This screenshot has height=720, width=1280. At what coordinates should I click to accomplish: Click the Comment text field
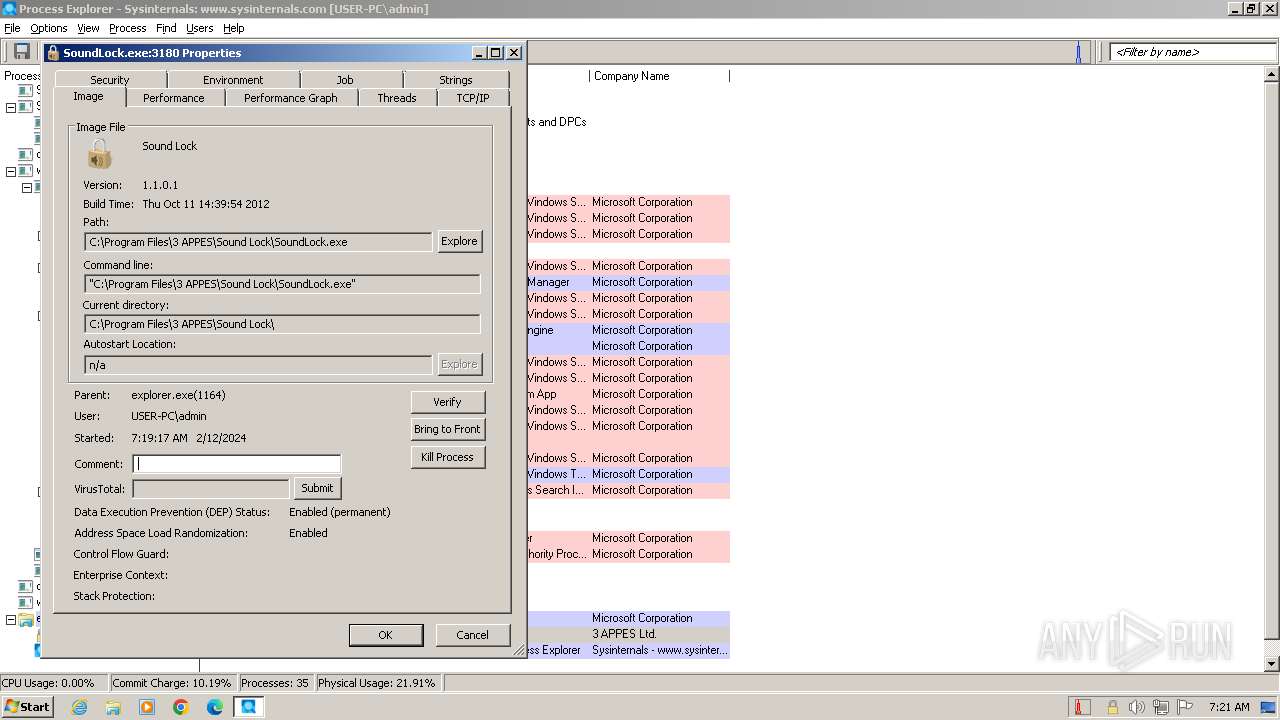pos(237,464)
